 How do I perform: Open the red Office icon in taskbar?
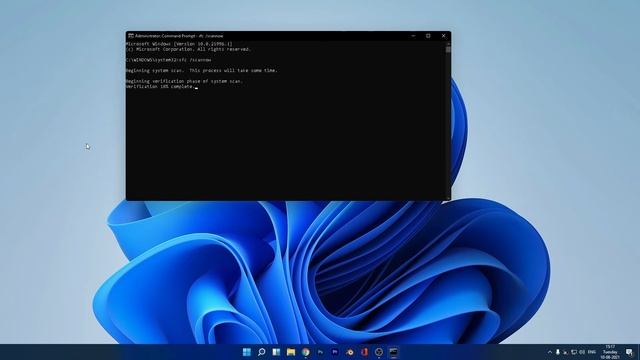[364, 352]
